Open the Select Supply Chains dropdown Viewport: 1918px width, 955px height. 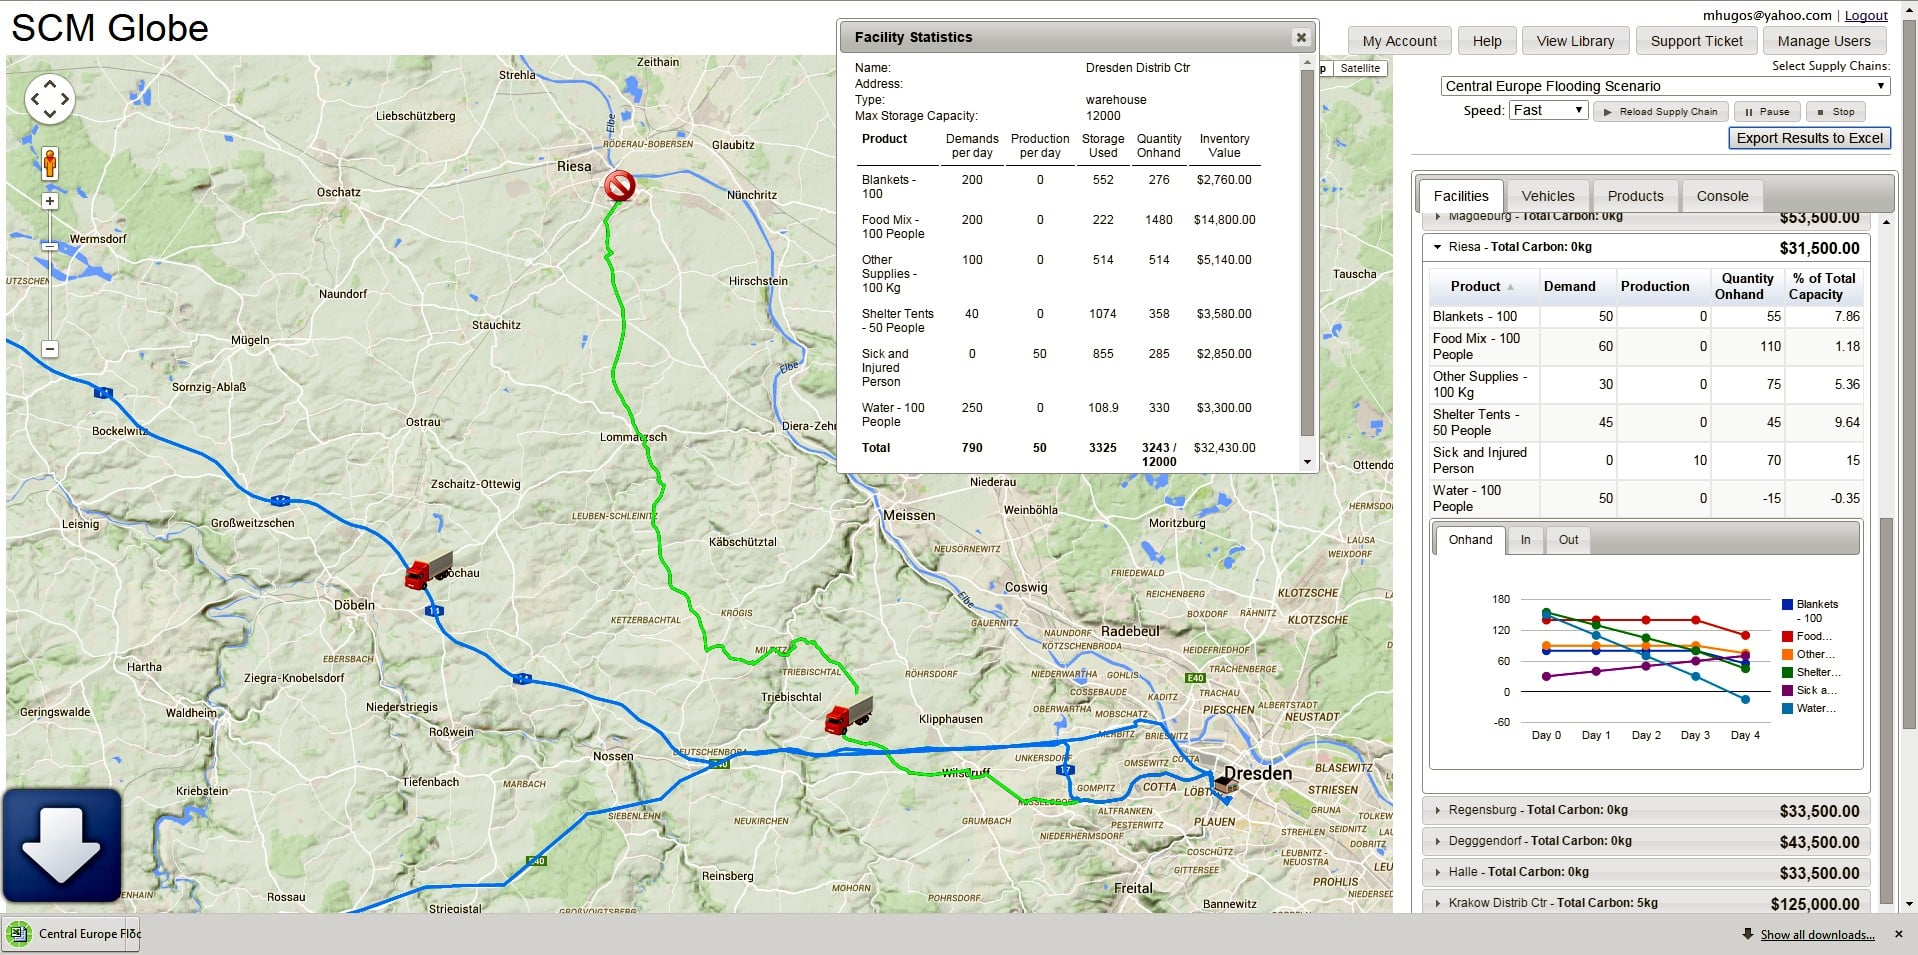[x=1665, y=86]
